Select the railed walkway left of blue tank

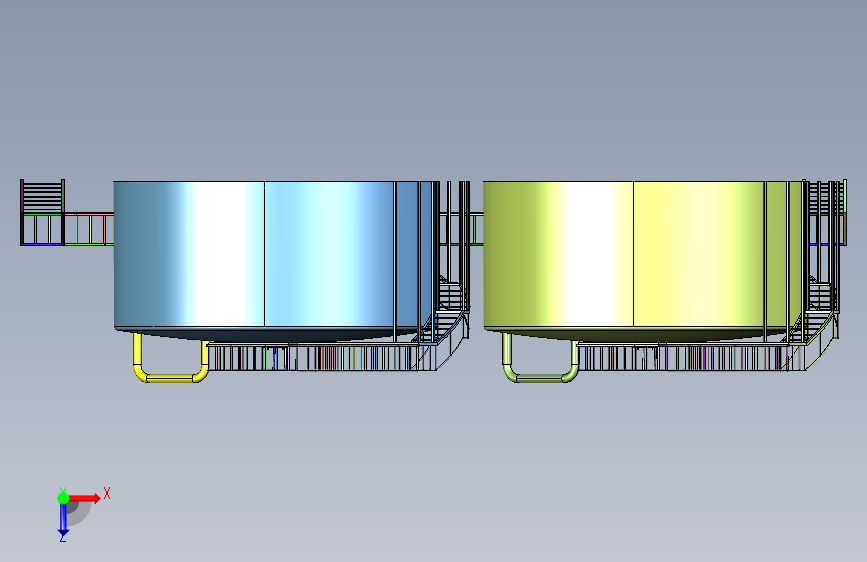(x=88, y=229)
